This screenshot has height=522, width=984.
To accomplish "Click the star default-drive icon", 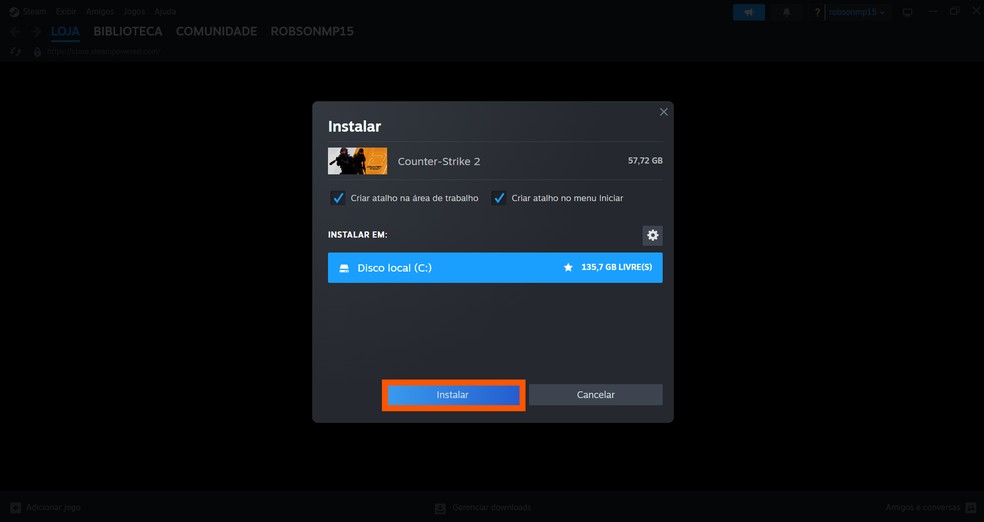I will [x=568, y=267].
